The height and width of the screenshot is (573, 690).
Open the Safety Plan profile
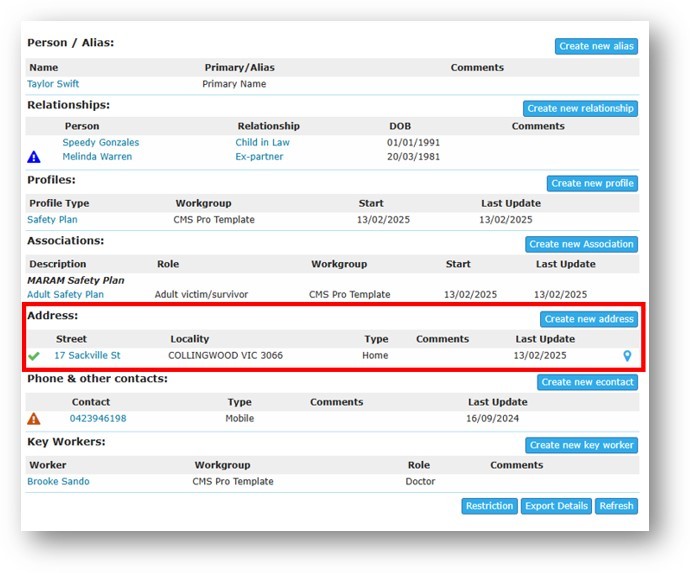pyautogui.click(x=52, y=220)
